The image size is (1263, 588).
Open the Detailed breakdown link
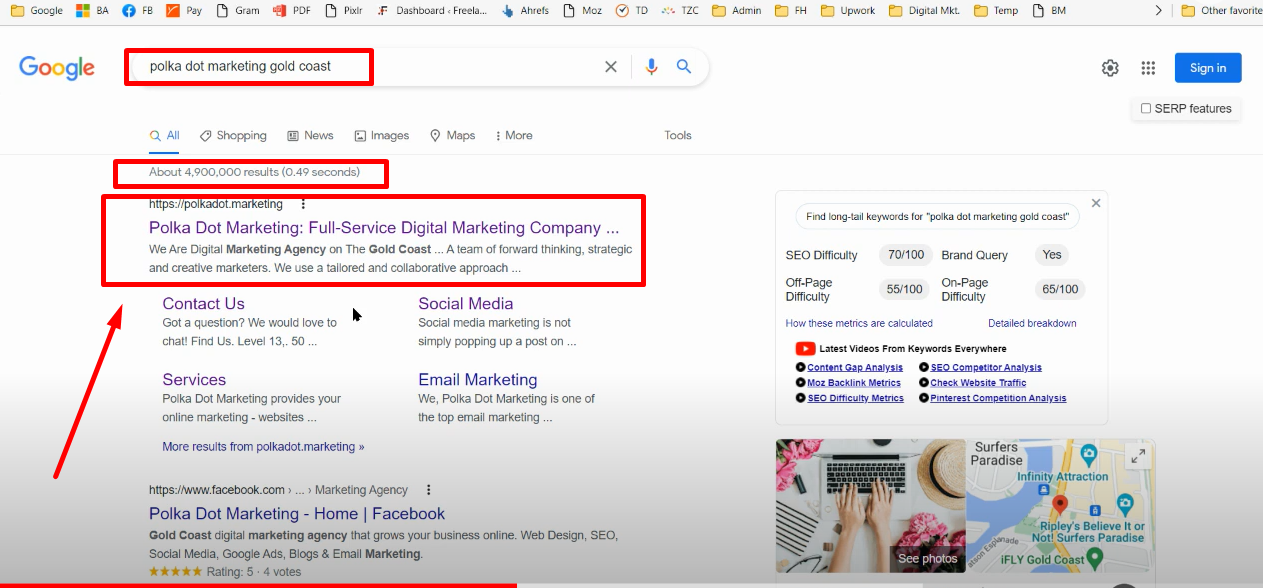pos(1032,322)
